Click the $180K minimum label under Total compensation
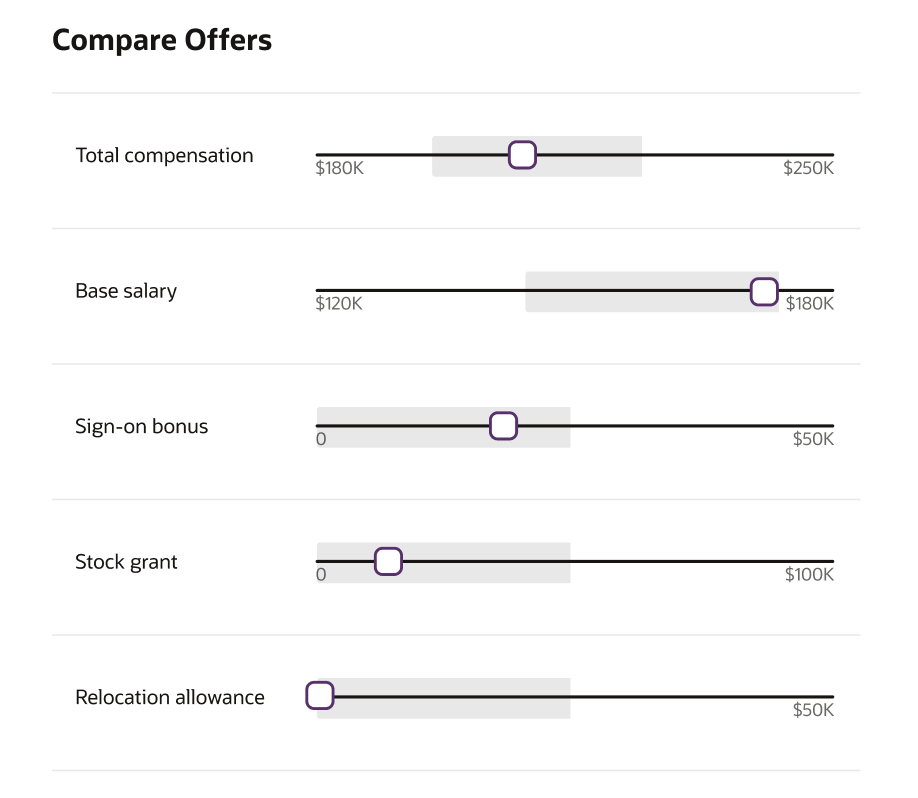This screenshot has height=798, width=918. (339, 168)
